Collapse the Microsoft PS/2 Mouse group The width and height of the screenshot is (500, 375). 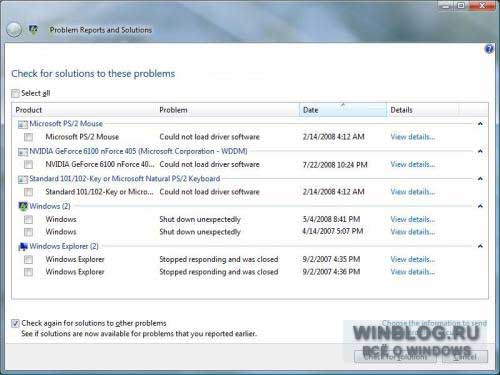pyautogui.click(x=480, y=124)
